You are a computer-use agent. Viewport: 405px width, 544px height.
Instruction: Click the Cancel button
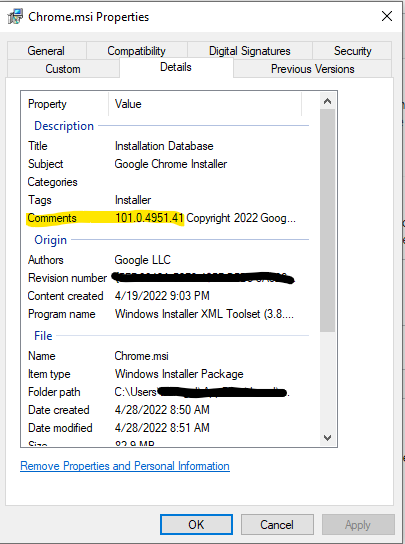pos(277,524)
